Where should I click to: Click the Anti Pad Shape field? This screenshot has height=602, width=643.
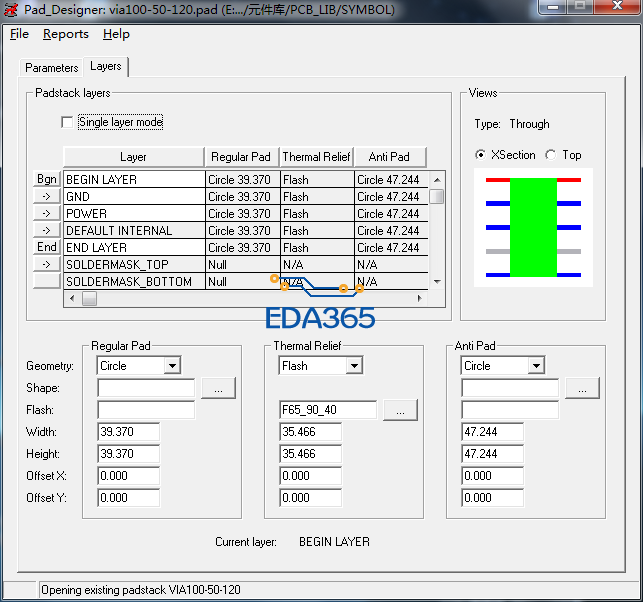[x=510, y=388]
